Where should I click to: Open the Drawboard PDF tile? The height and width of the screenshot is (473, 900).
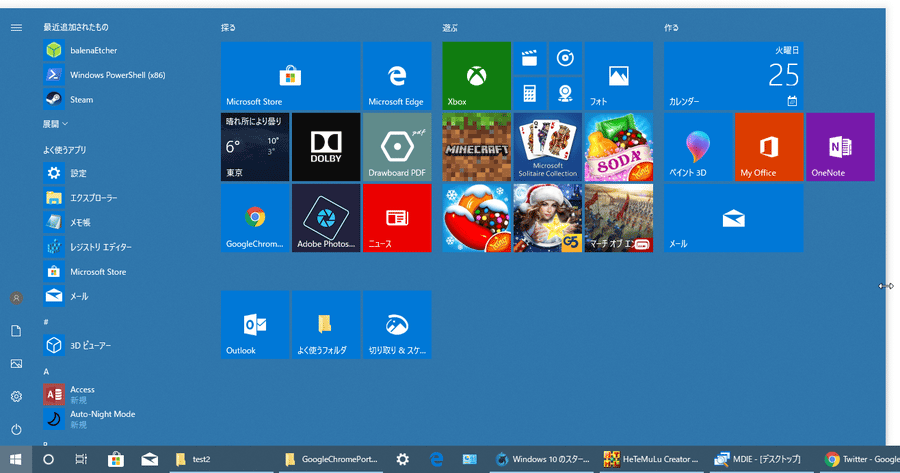pos(397,147)
